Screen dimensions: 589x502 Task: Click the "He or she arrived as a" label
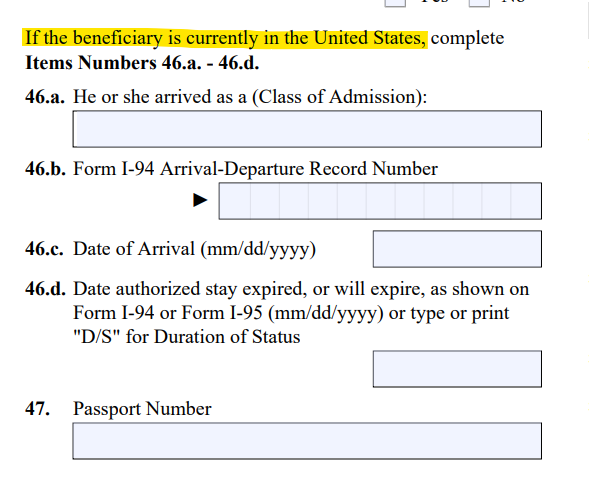pos(160,97)
